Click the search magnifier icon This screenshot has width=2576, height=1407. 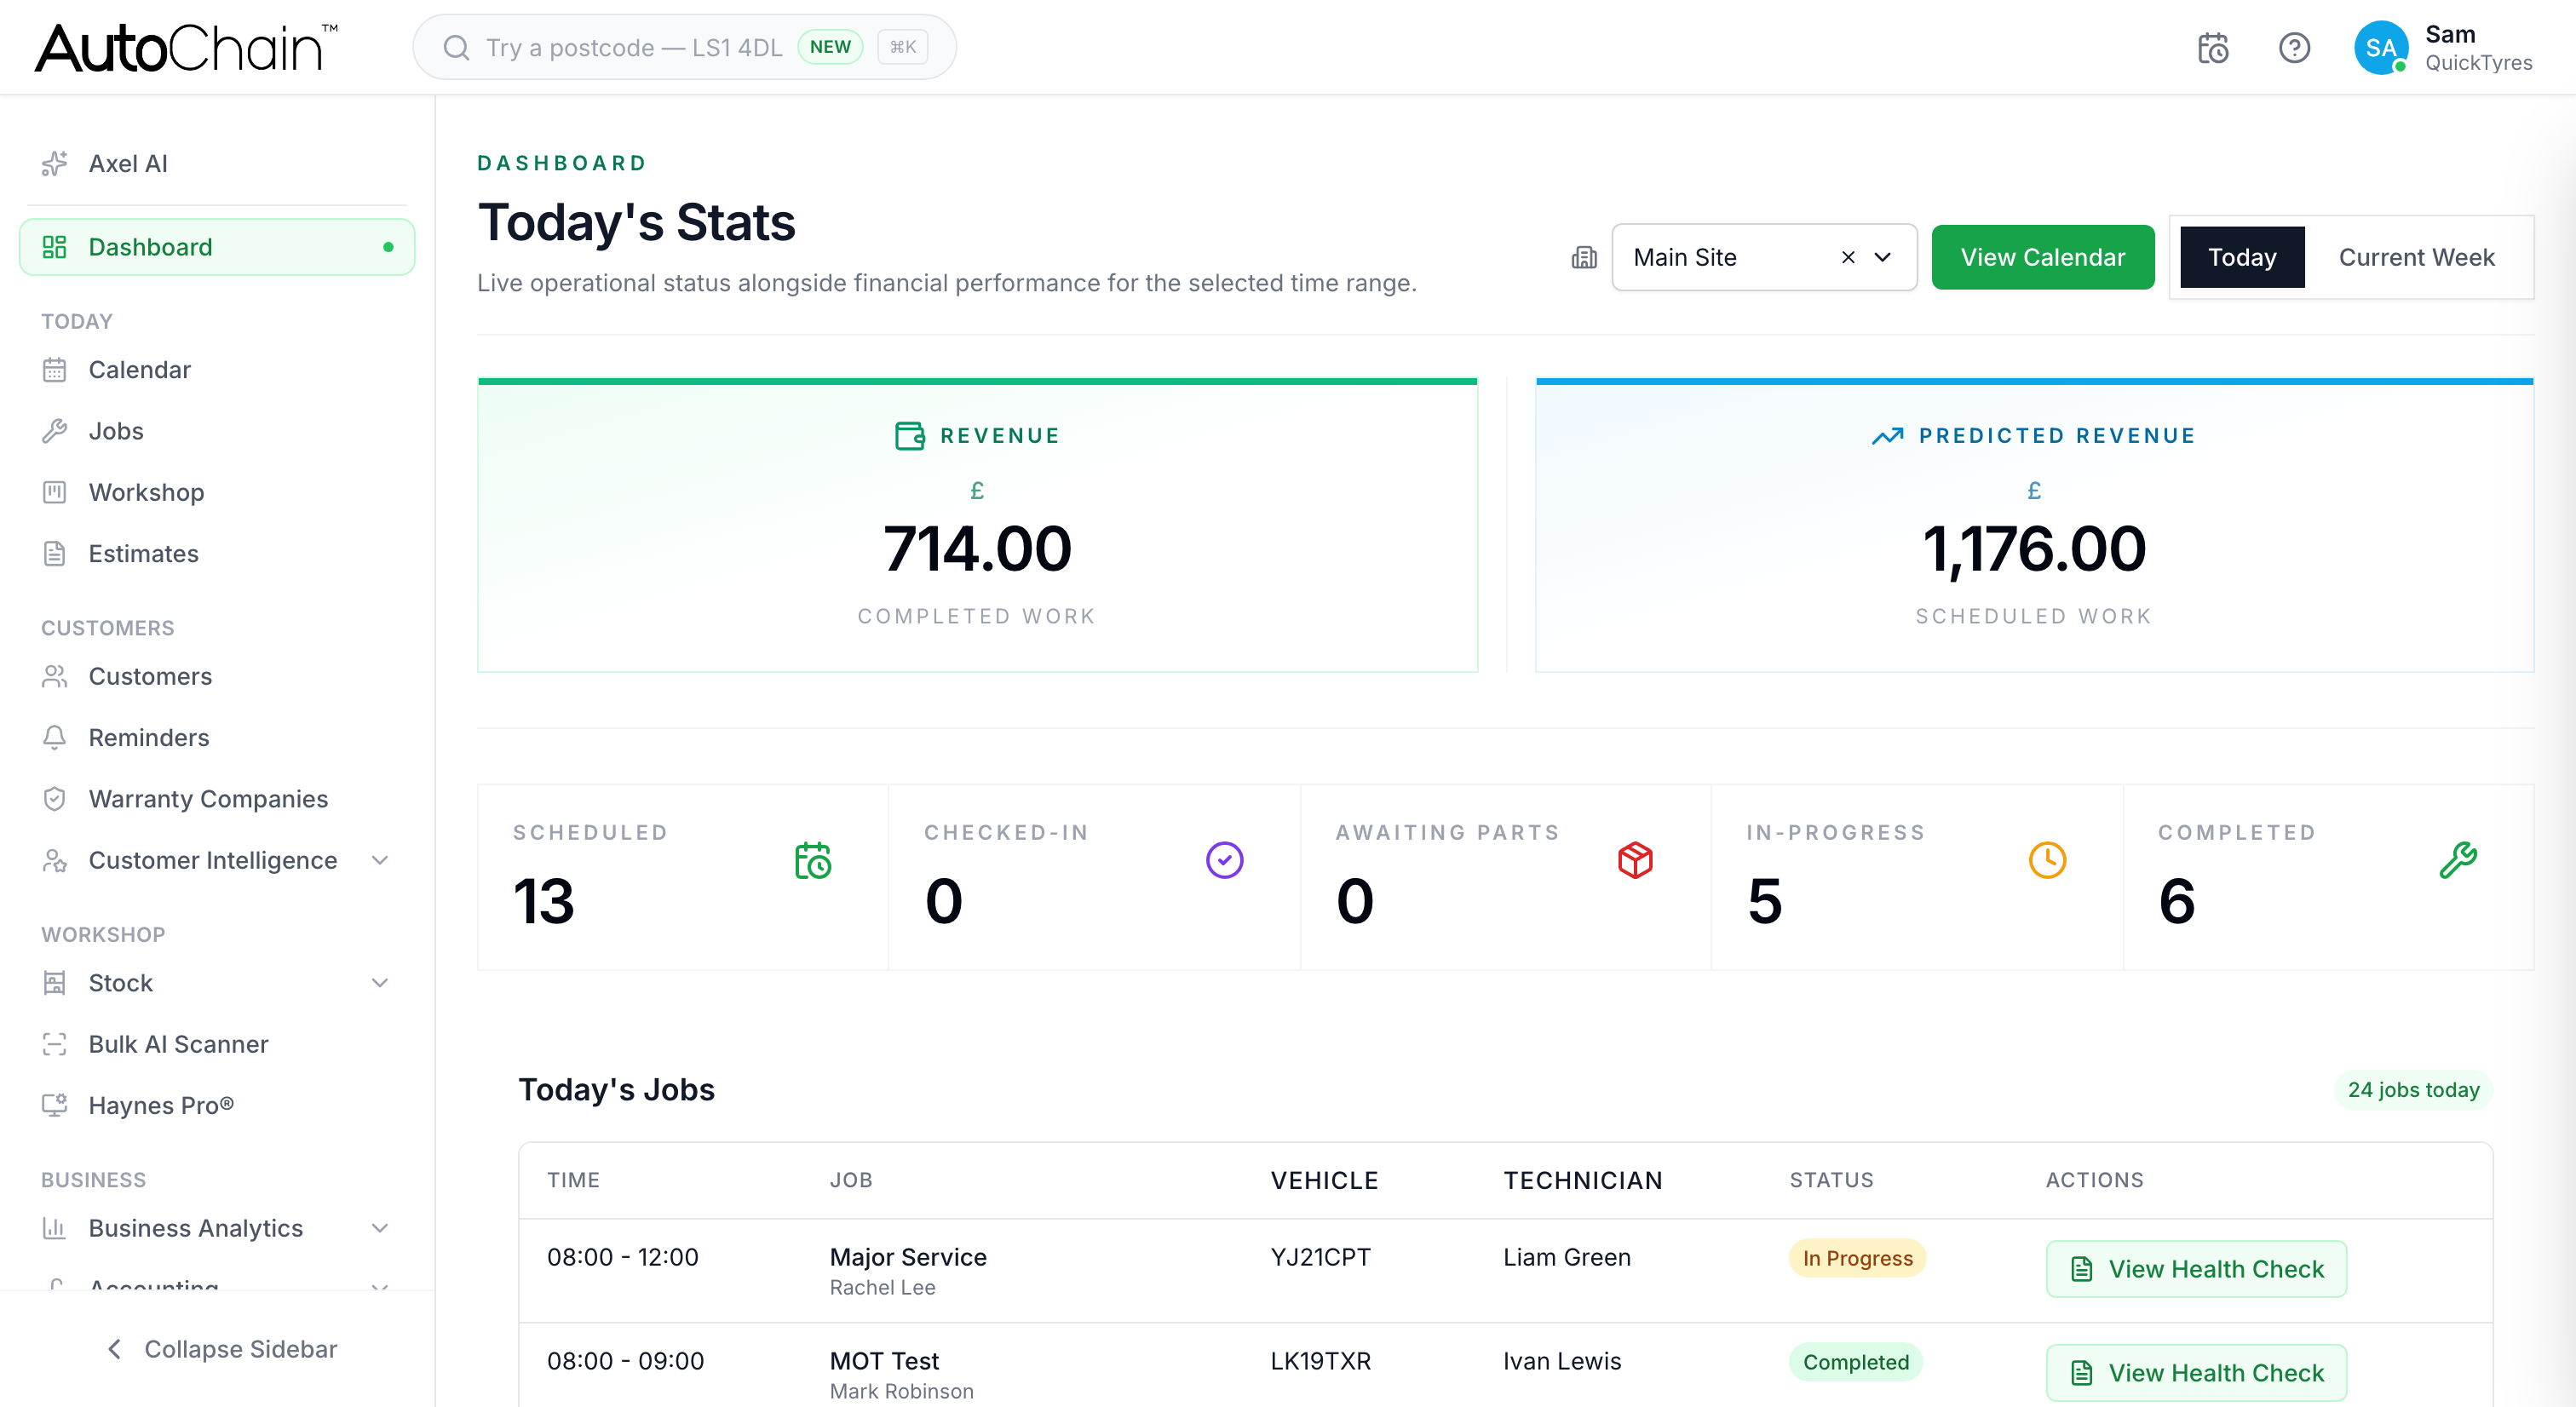point(456,48)
